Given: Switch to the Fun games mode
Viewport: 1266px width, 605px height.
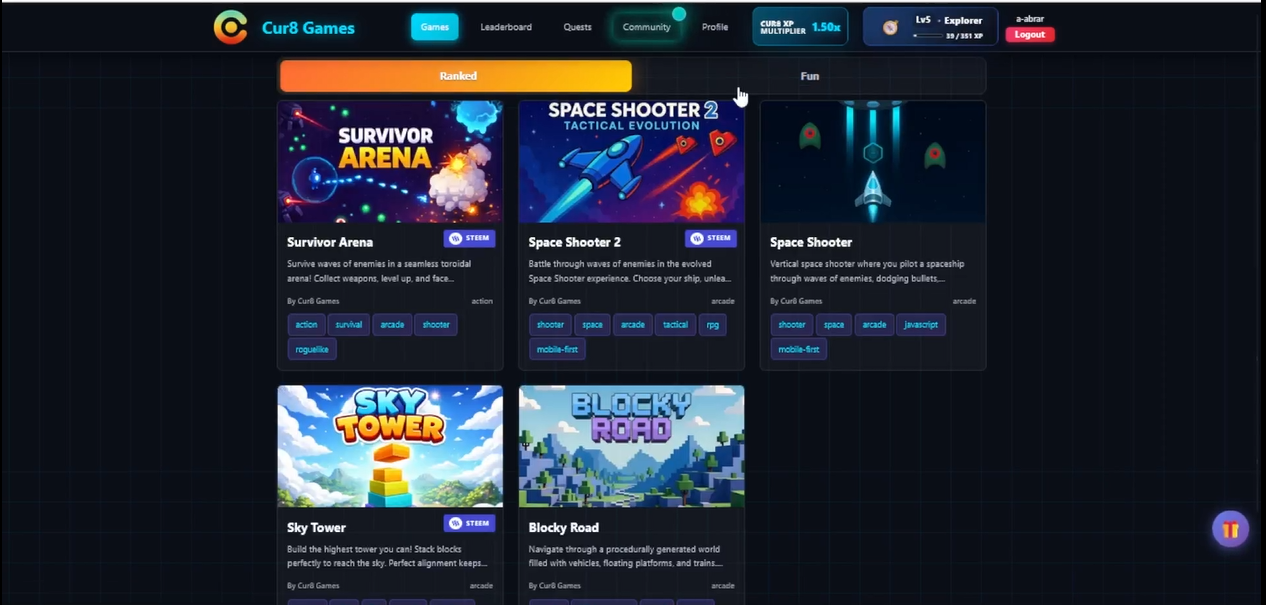Looking at the screenshot, I should click(x=809, y=76).
